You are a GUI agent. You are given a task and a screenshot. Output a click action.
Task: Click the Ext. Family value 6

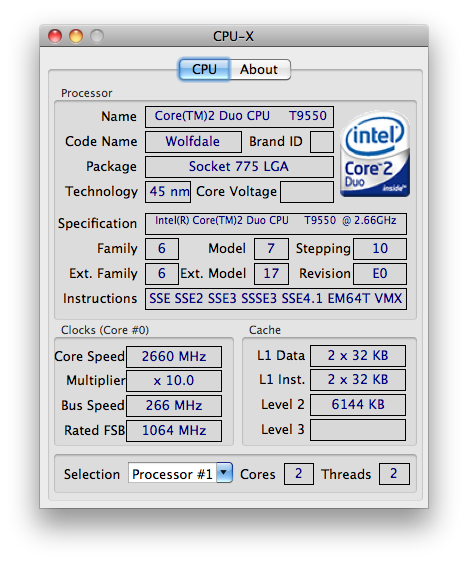[162, 274]
